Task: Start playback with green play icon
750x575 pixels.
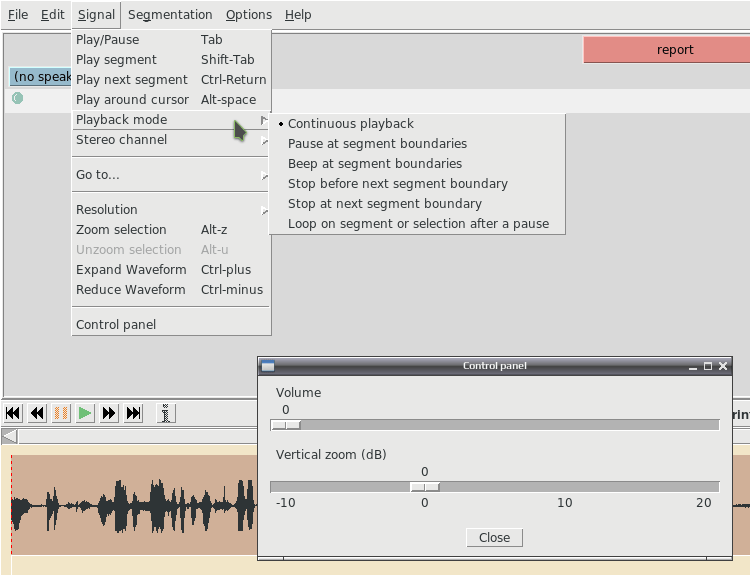Action: coord(85,413)
